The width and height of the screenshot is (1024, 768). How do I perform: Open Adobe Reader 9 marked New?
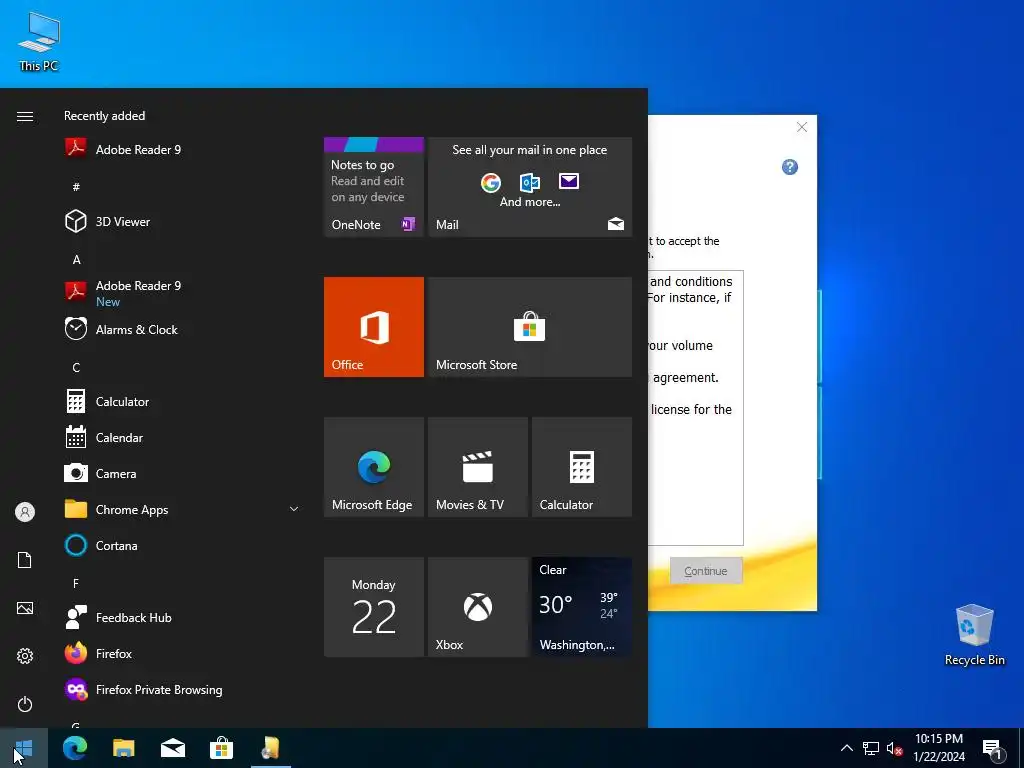tap(183, 293)
